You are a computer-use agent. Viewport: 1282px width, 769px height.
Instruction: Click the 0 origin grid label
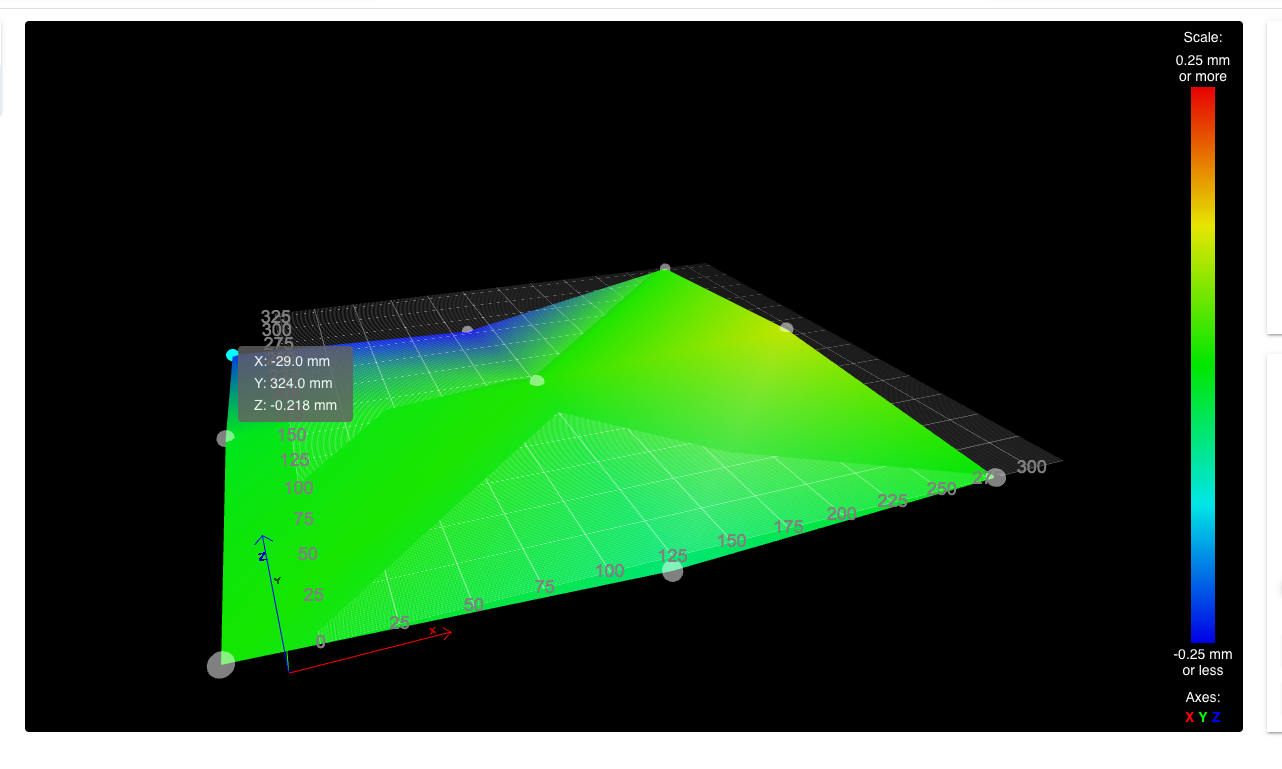[x=320, y=642]
